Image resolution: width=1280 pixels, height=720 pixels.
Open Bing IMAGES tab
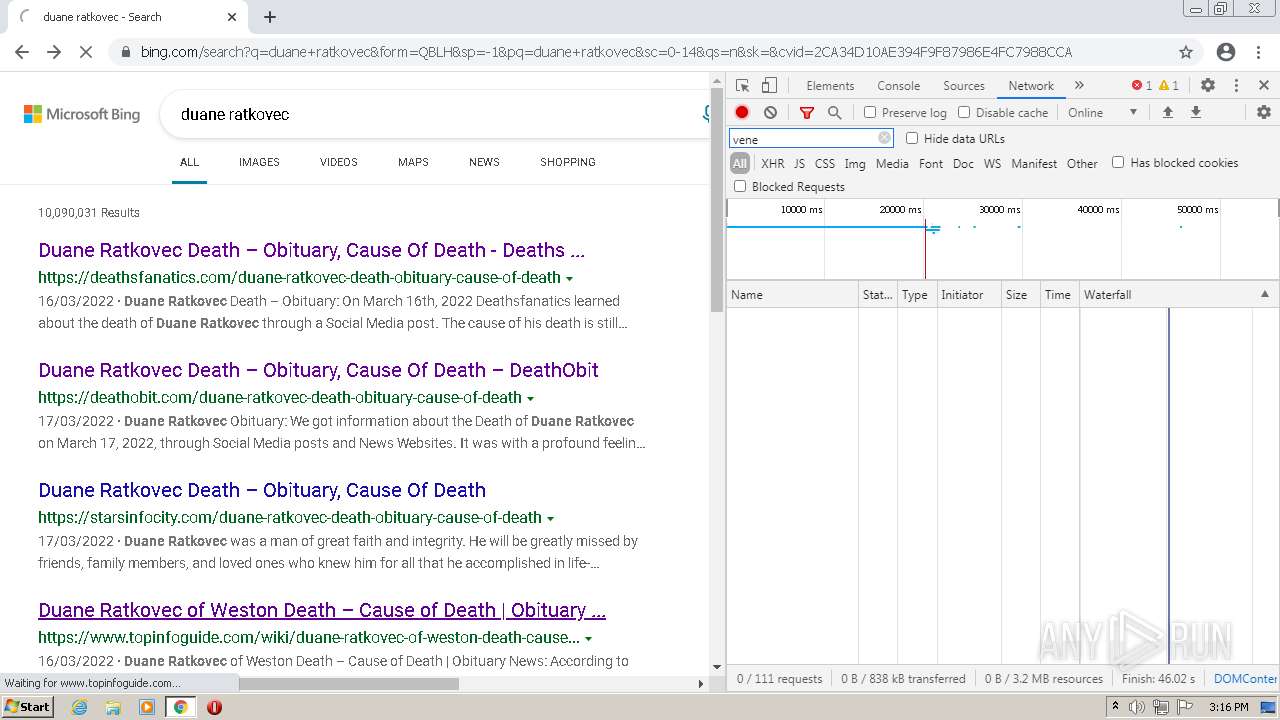(x=259, y=162)
